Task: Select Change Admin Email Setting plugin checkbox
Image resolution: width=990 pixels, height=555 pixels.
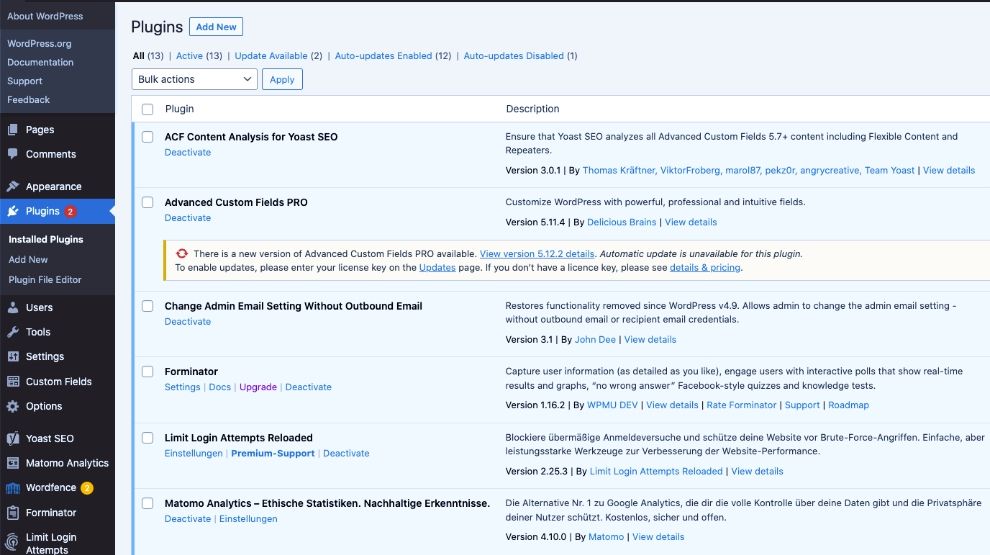Action: (x=147, y=306)
